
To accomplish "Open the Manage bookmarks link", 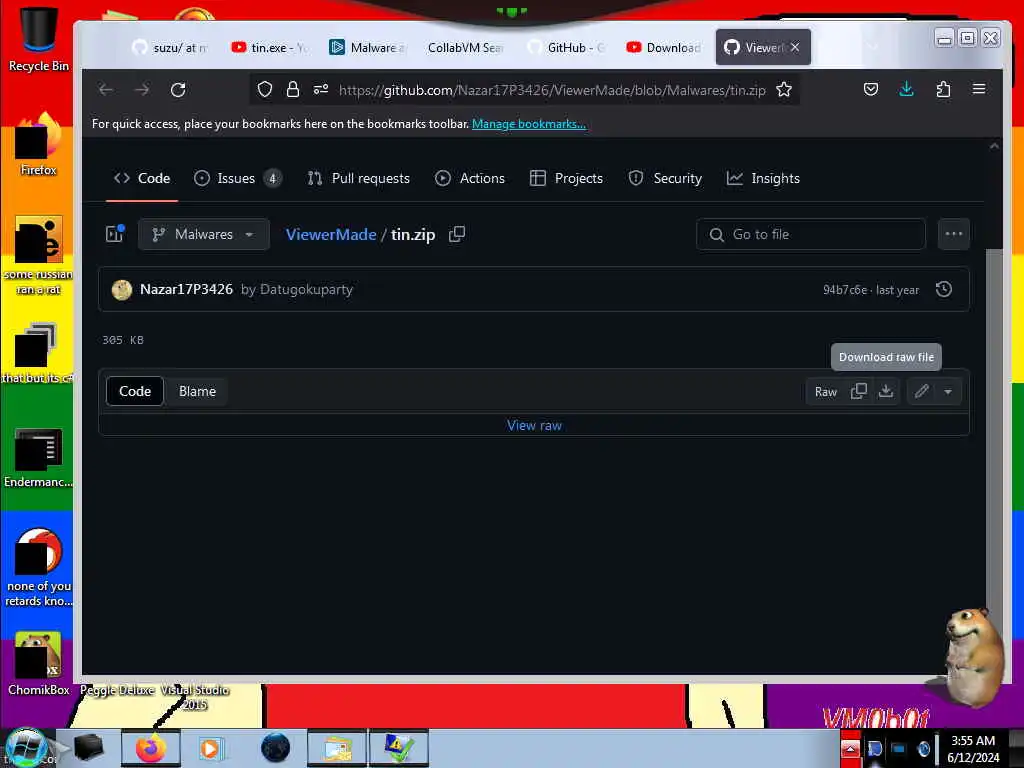I will coord(529,123).
